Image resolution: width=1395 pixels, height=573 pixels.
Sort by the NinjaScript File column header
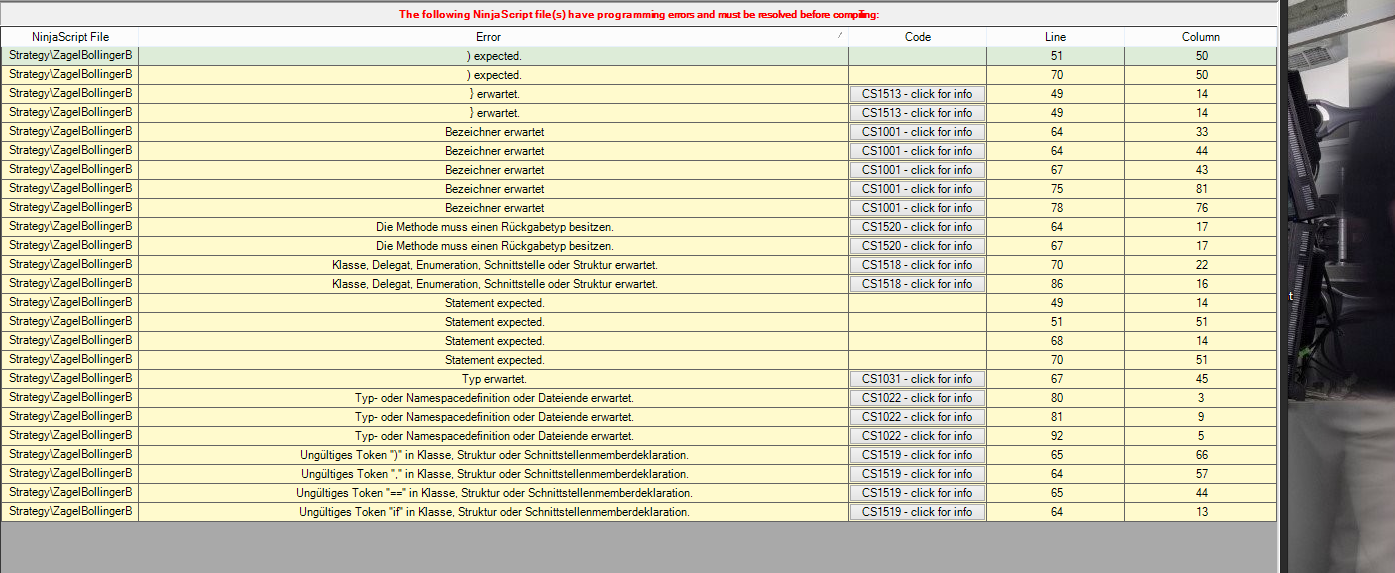click(x=70, y=37)
